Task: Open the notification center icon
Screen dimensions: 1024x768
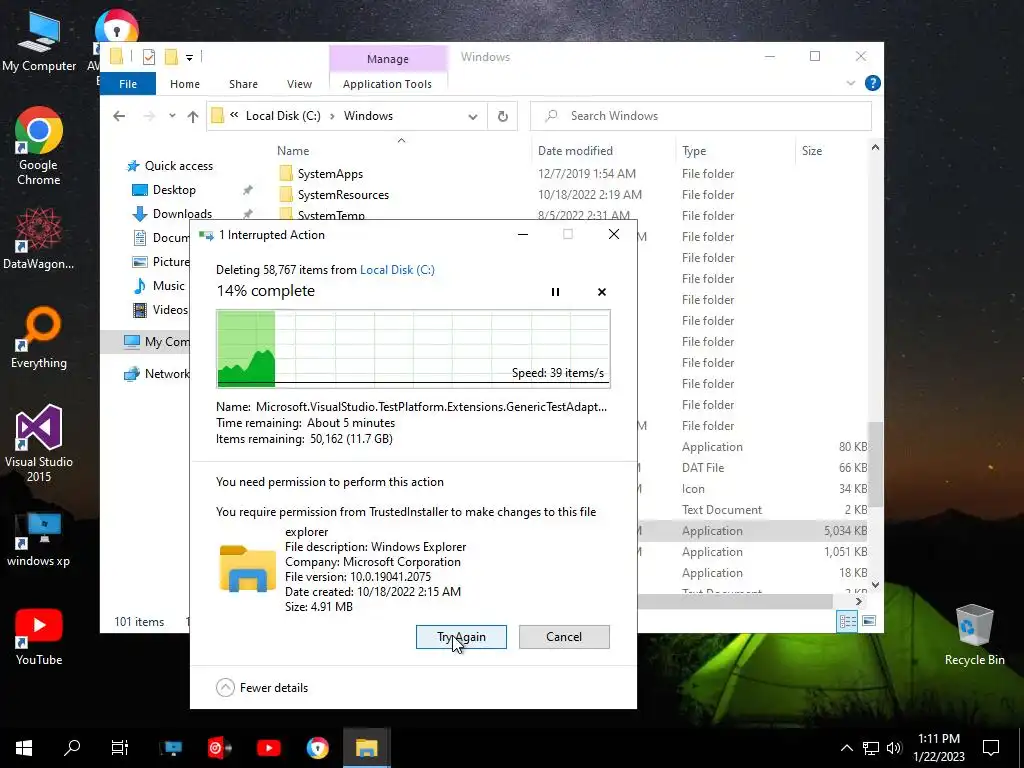Action: 991,748
